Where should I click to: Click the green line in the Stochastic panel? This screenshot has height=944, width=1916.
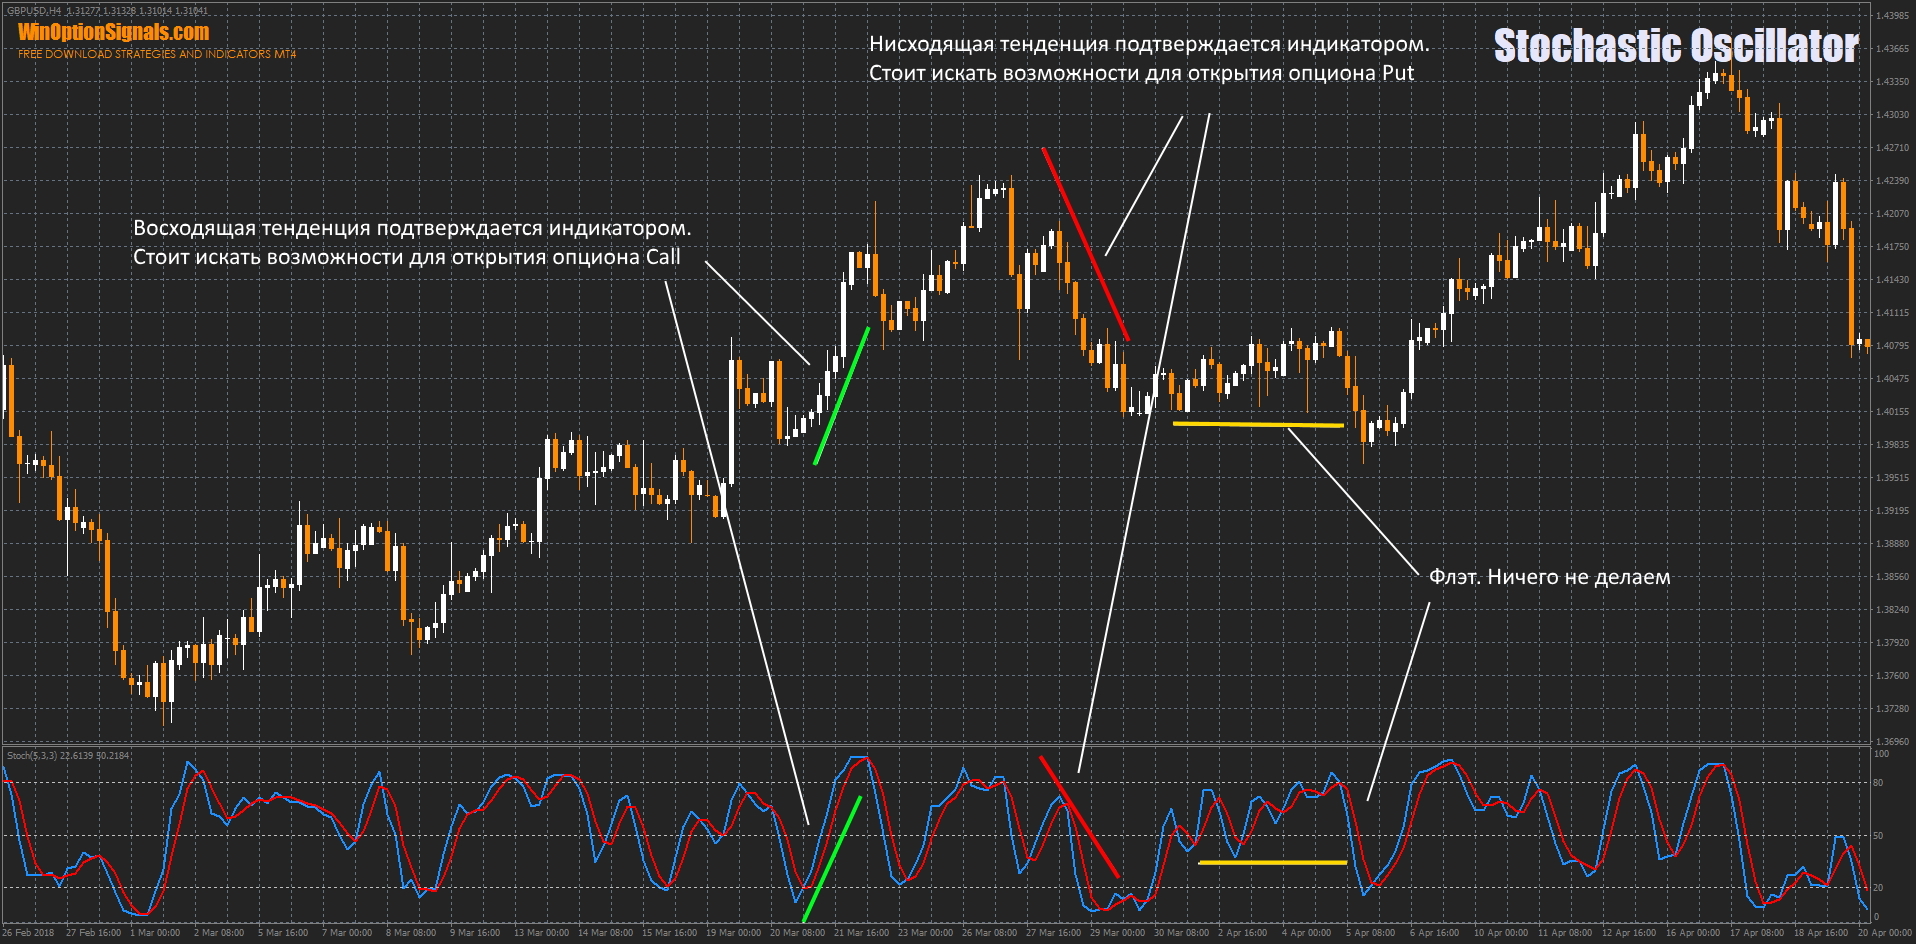tap(832, 859)
